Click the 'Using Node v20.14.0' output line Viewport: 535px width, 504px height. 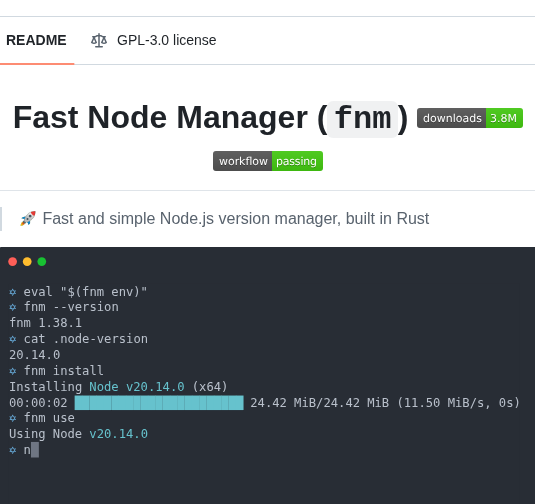tap(78, 434)
